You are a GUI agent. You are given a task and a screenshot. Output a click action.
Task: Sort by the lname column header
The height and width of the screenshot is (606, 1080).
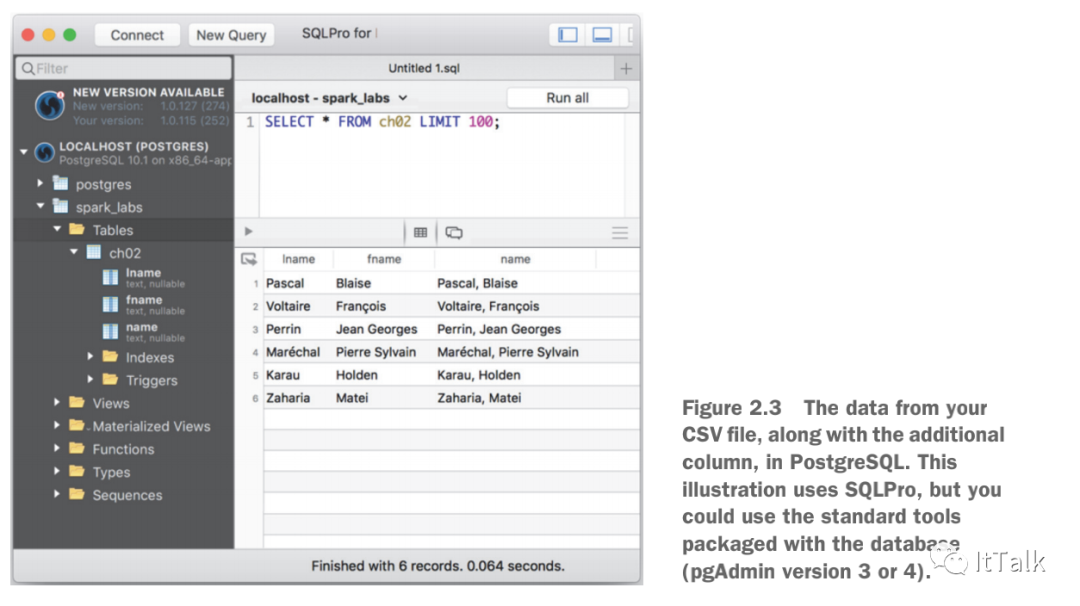pyautogui.click(x=298, y=259)
